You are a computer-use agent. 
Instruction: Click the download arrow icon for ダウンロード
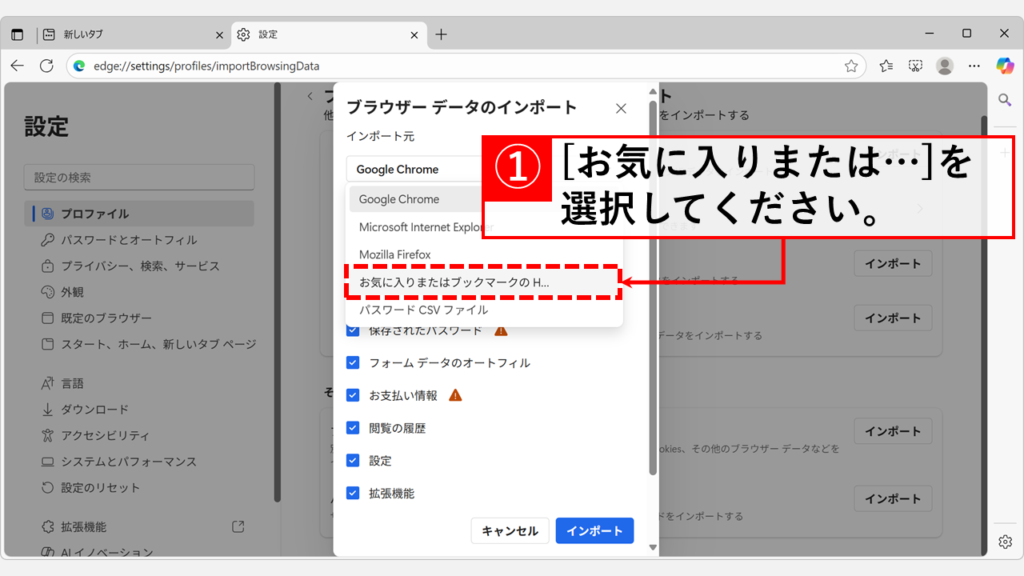click(48, 409)
